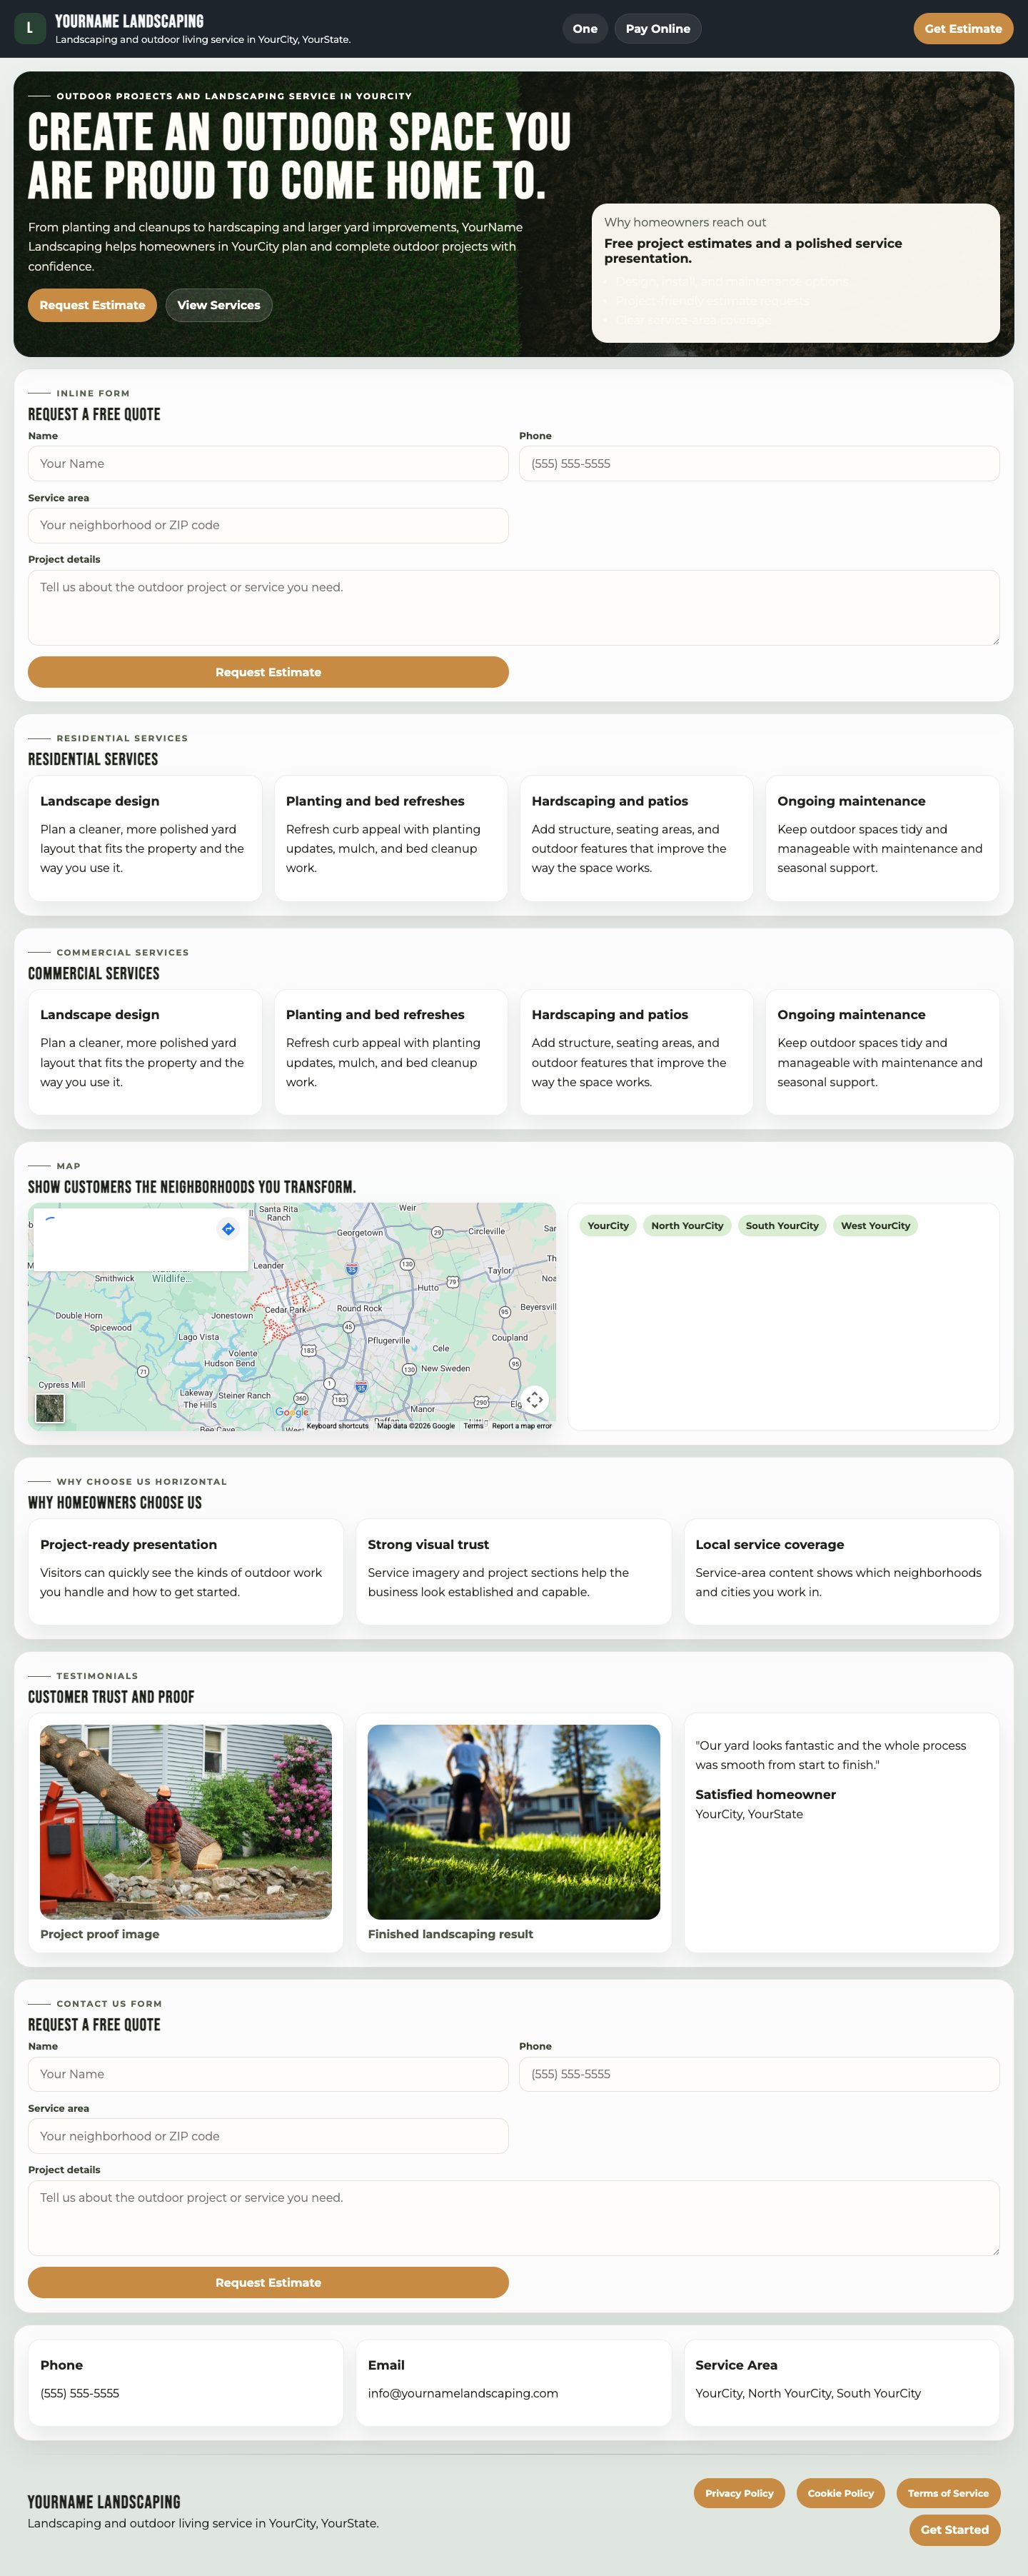This screenshot has height=2576, width=1028.
Task: Click the green L logo badge
Action: 29,28
